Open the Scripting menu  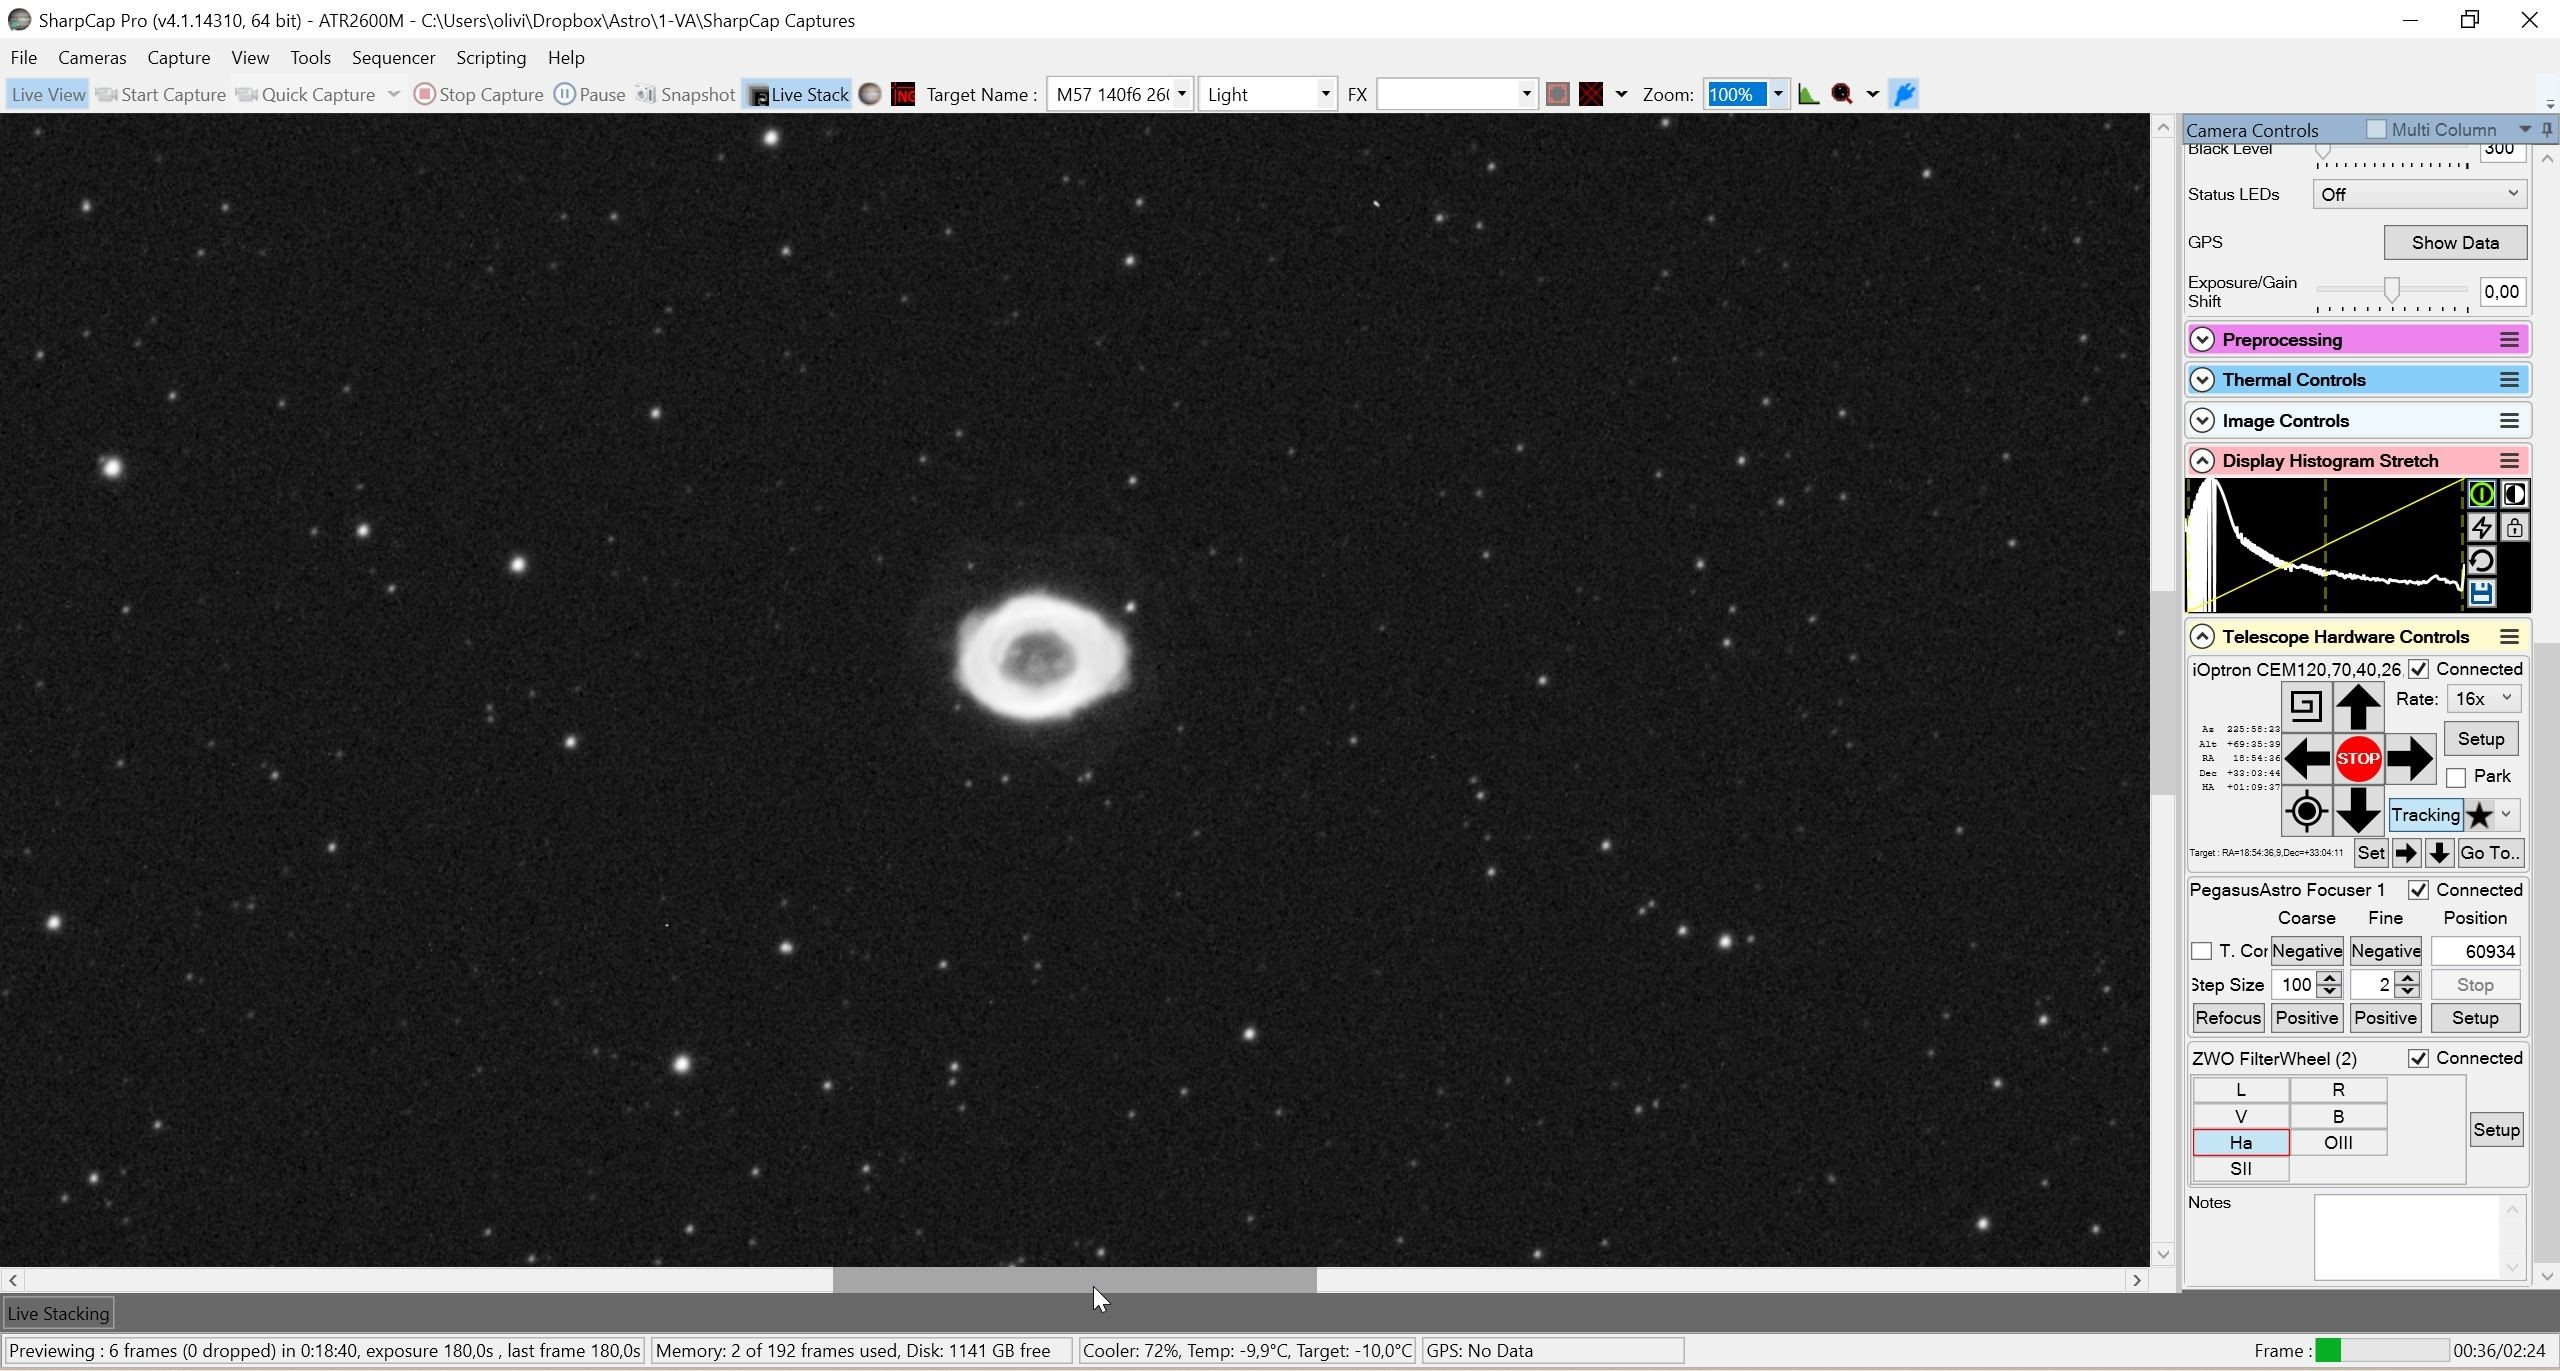pyautogui.click(x=491, y=58)
